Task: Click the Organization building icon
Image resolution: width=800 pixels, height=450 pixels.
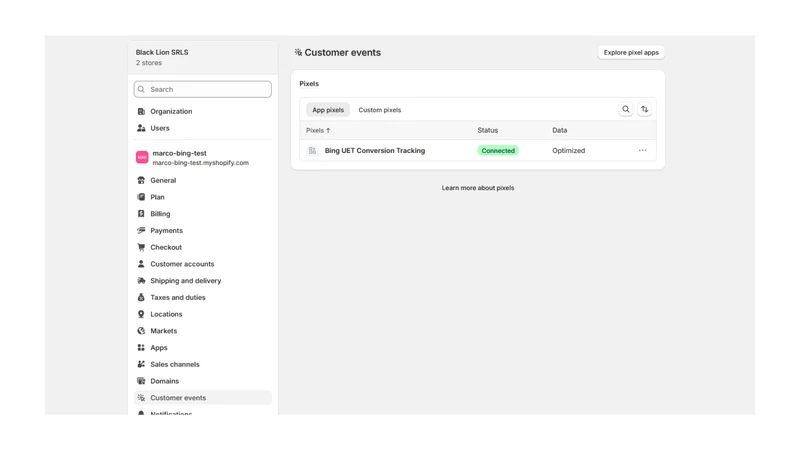Action: click(141, 111)
